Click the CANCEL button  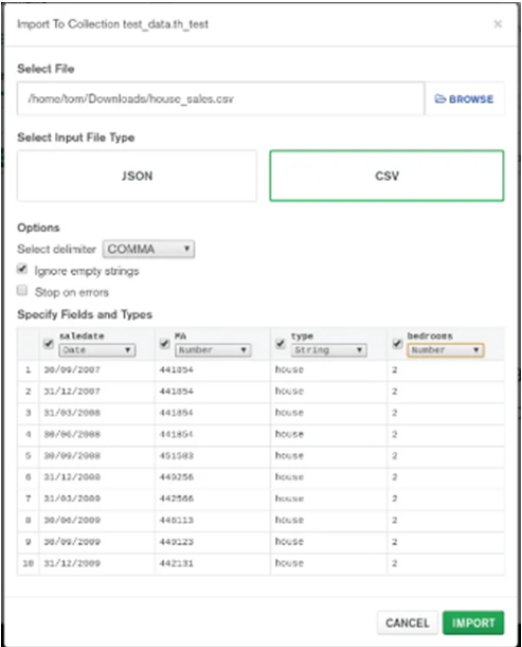click(407, 623)
